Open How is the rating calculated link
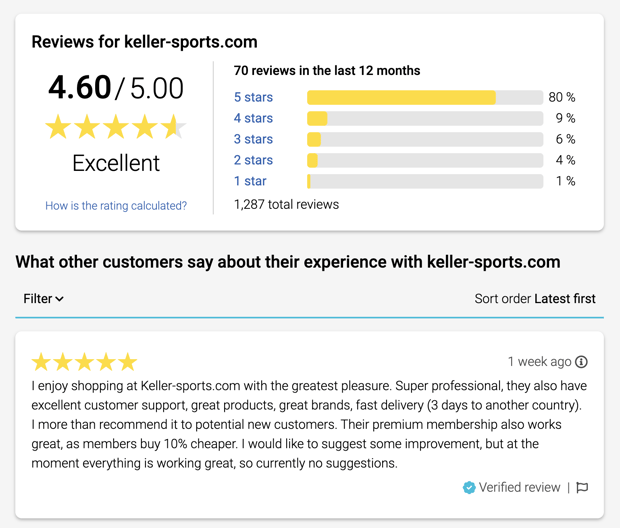The image size is (620, 528). point(116,206)
